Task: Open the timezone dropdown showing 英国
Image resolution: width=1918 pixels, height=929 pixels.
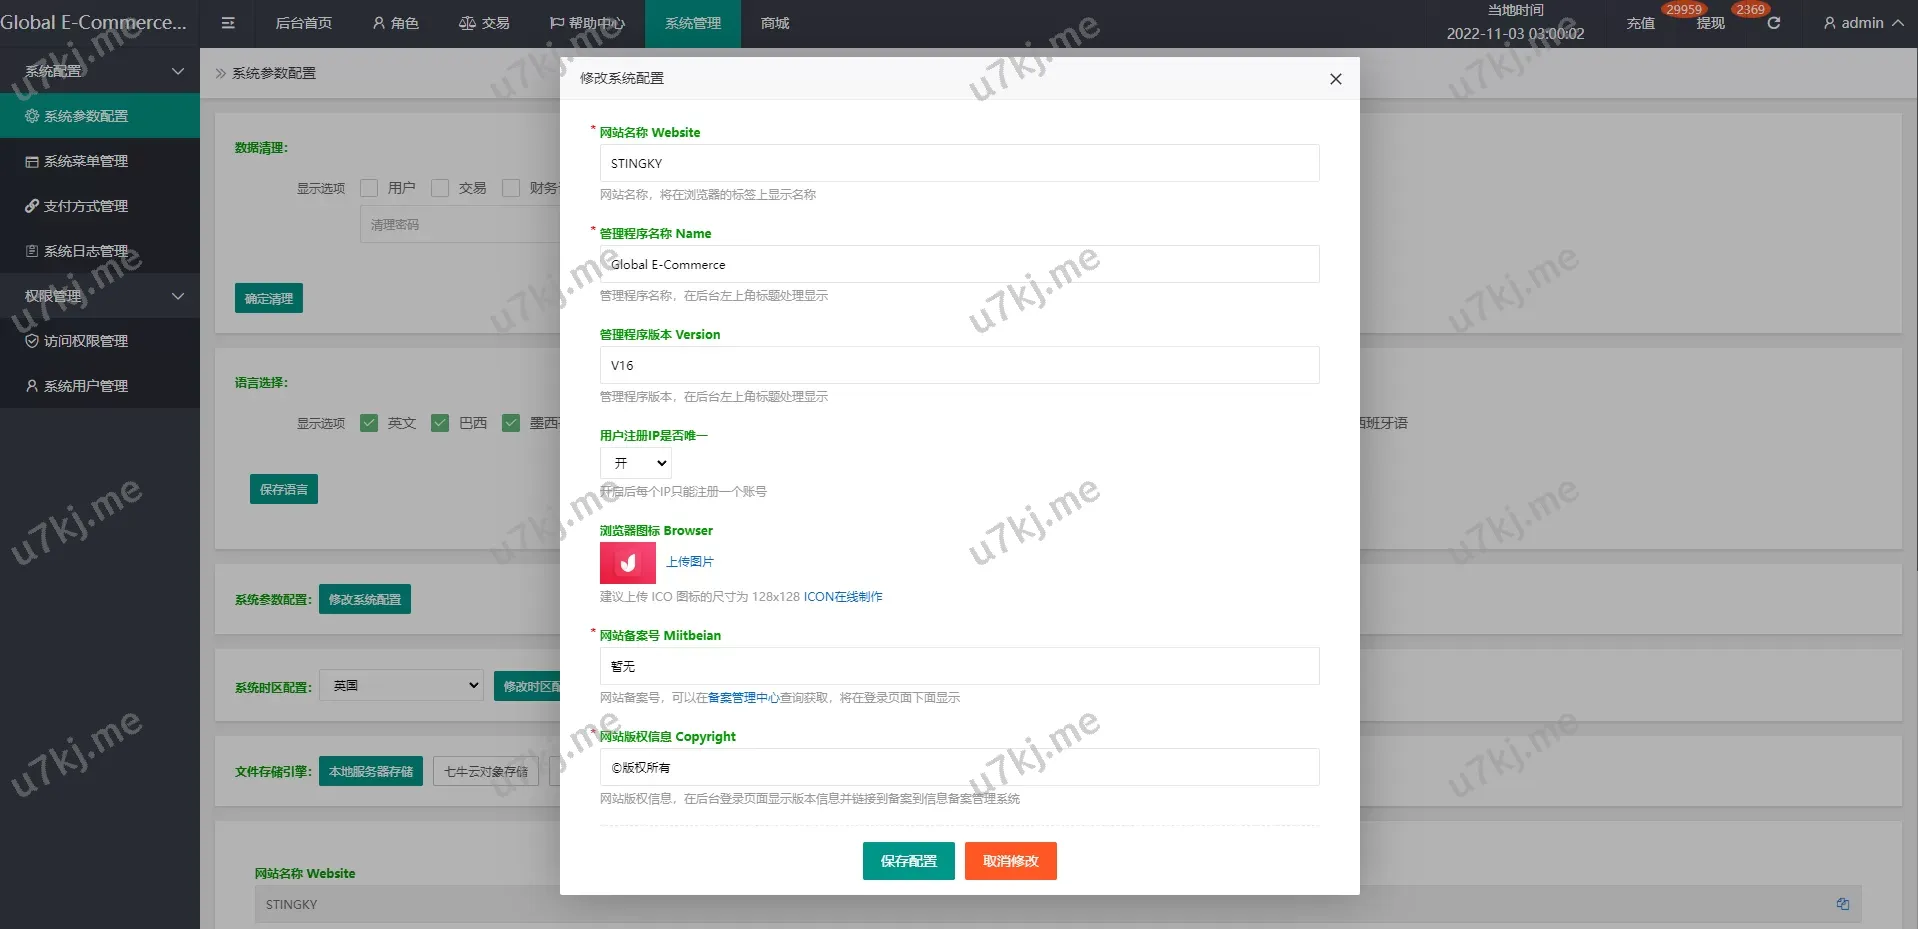Action: coord(400,685)
